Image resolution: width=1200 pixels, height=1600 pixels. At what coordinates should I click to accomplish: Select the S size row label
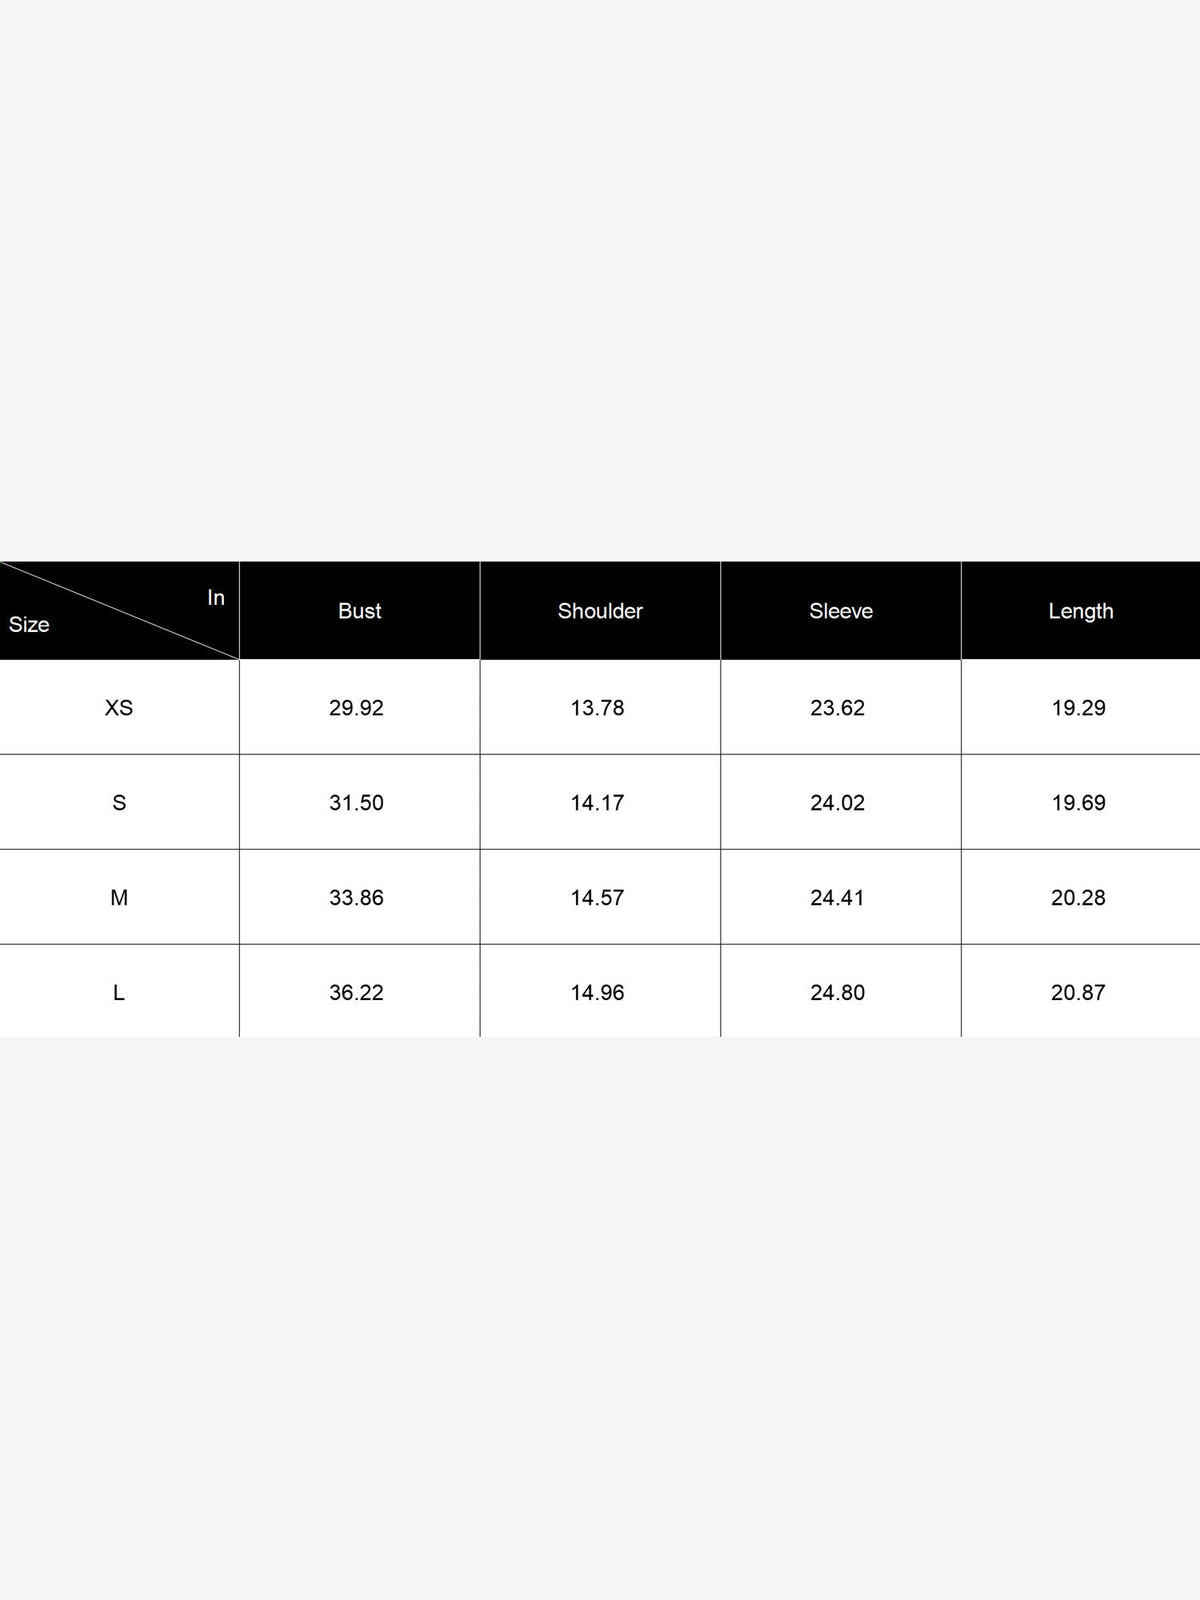119,803
